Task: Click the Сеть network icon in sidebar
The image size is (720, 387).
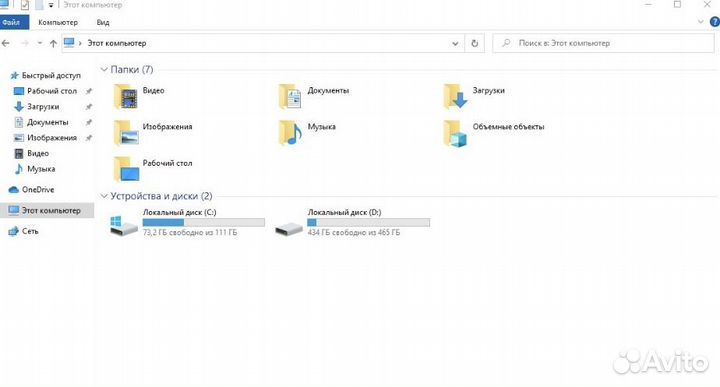Action: tap(14, 231)
